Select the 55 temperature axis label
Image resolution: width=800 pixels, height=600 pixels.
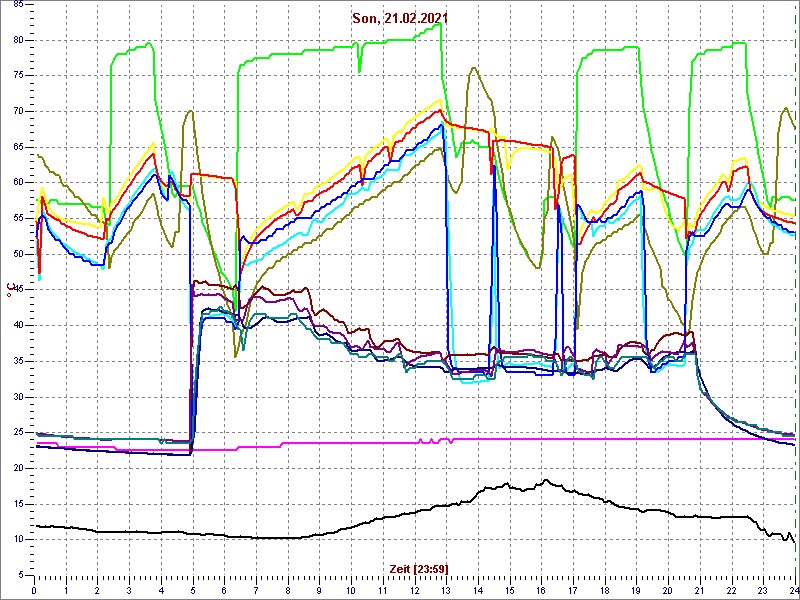pyautogui.click(x=17, y=218)
